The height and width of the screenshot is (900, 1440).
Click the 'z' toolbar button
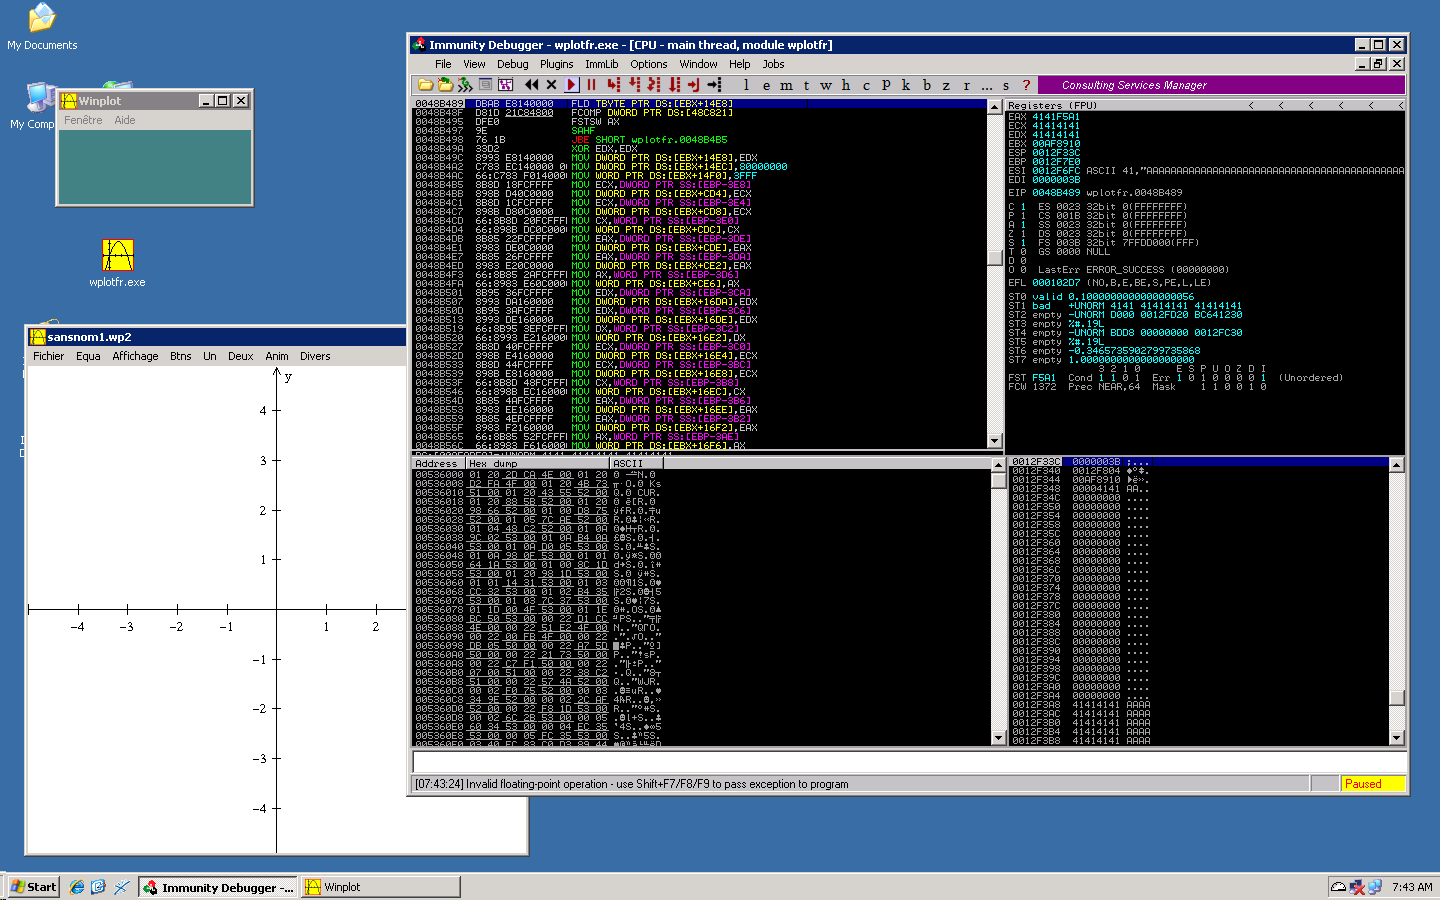click(946, 85)
